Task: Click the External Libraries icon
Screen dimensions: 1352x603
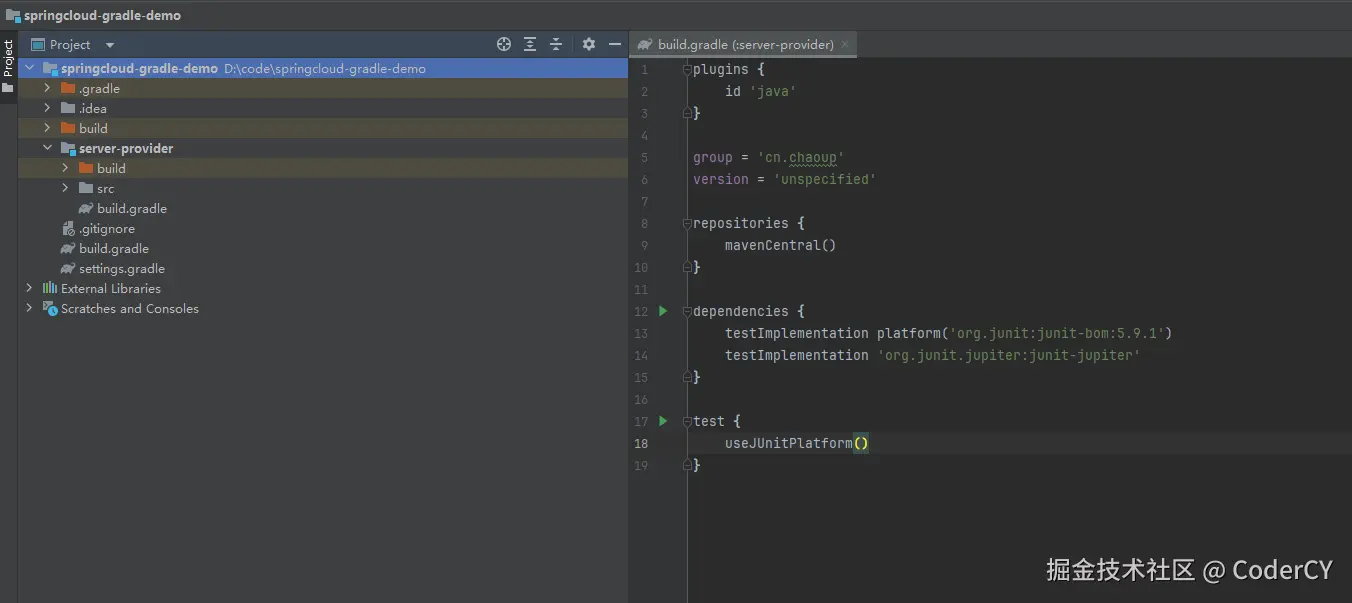Action: point(50,288)
